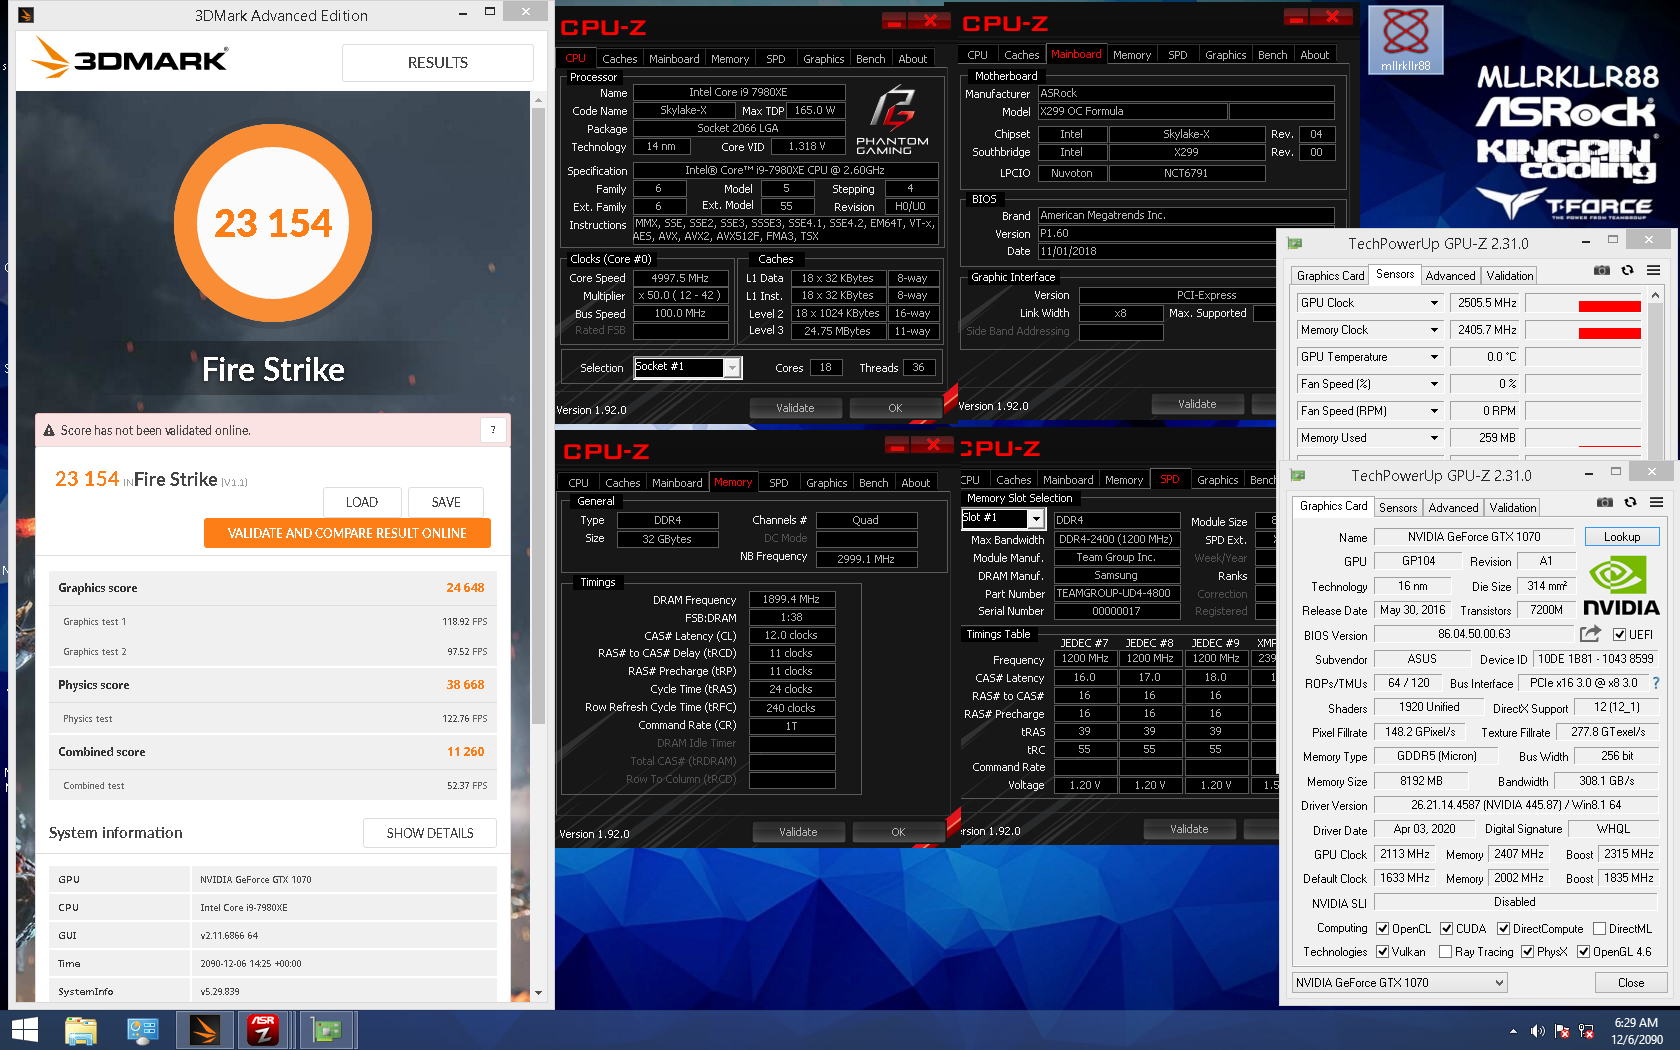
Task: Toggle the OpenCL checkbox
Action: (x=1382, y=929)
